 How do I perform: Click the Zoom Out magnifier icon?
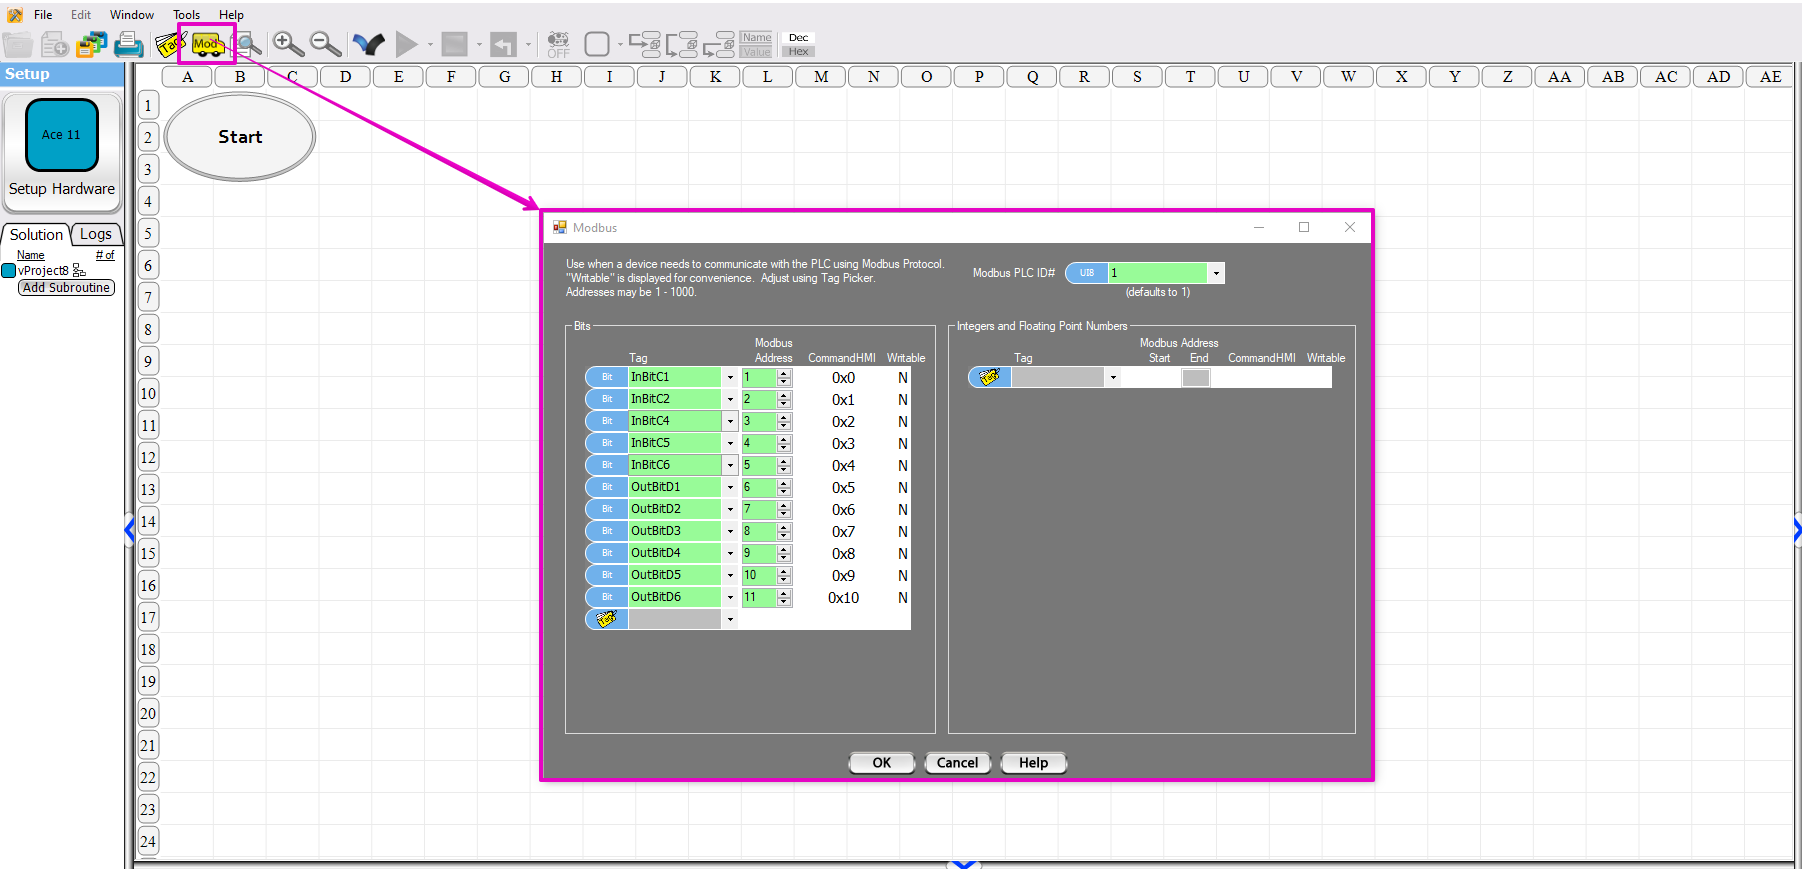pos(325,44)
